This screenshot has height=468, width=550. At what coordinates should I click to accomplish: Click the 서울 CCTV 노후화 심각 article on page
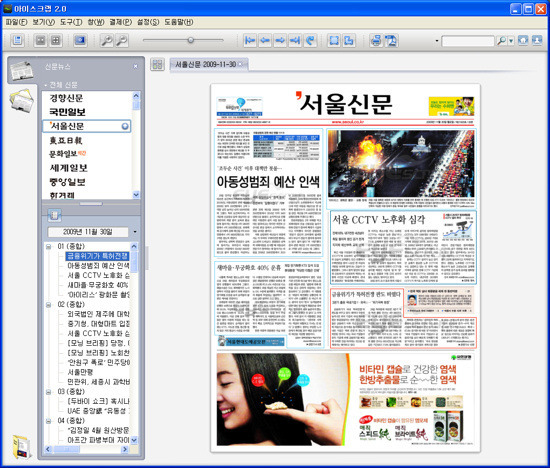click(x=403, y=247)
